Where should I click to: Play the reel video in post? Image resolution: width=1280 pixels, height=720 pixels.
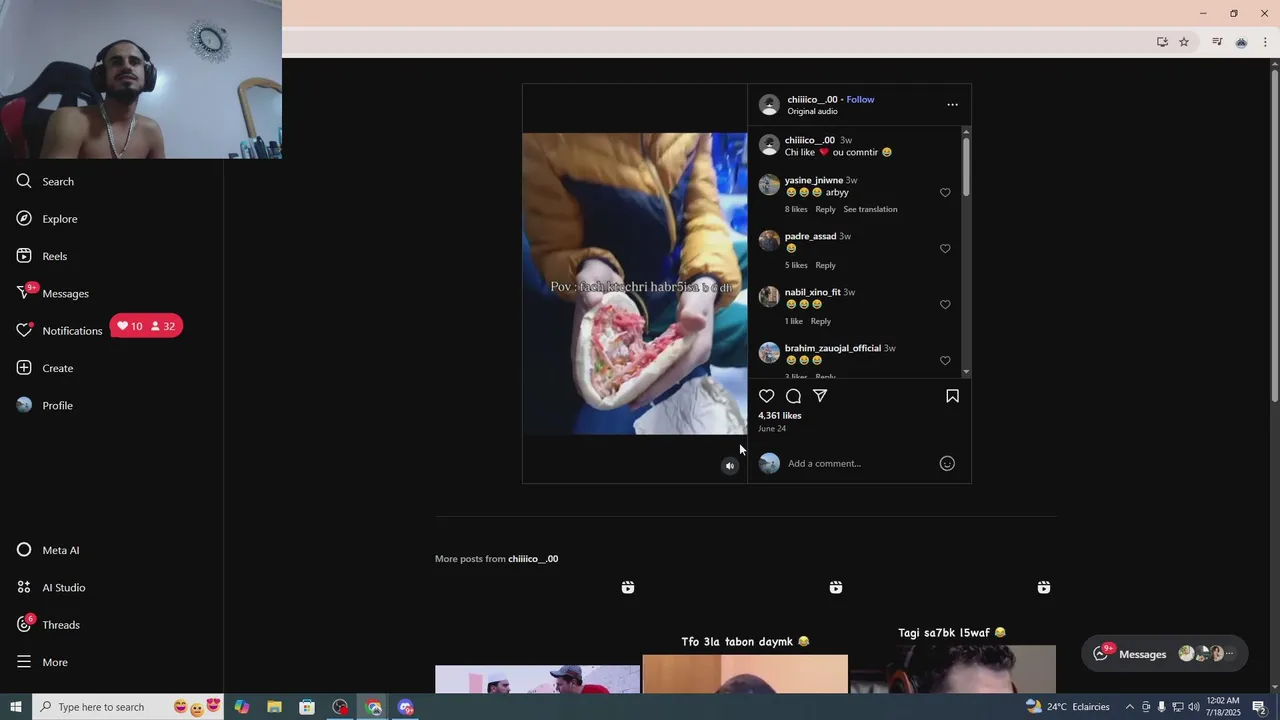click(x=635, y=283)
